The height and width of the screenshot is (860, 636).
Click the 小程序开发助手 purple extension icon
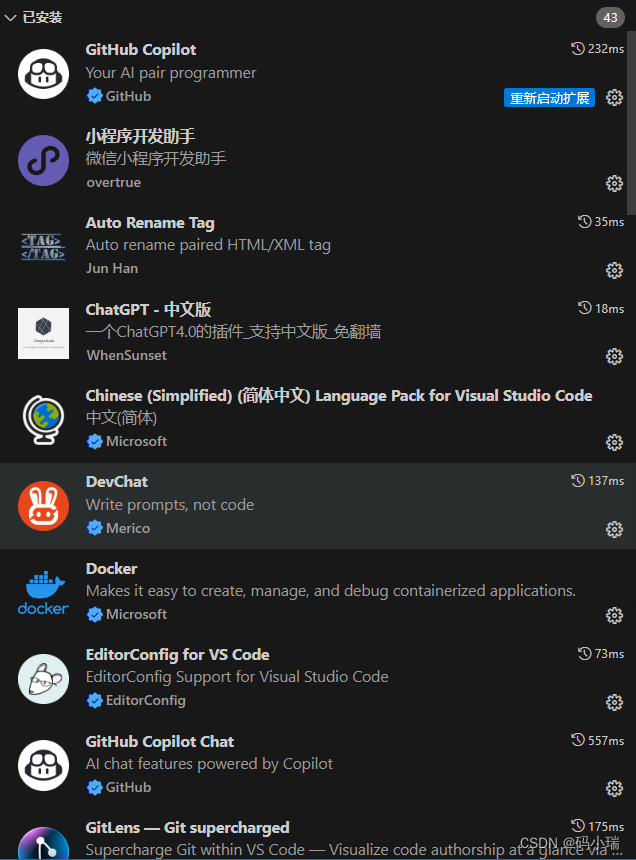click(43, 160)
